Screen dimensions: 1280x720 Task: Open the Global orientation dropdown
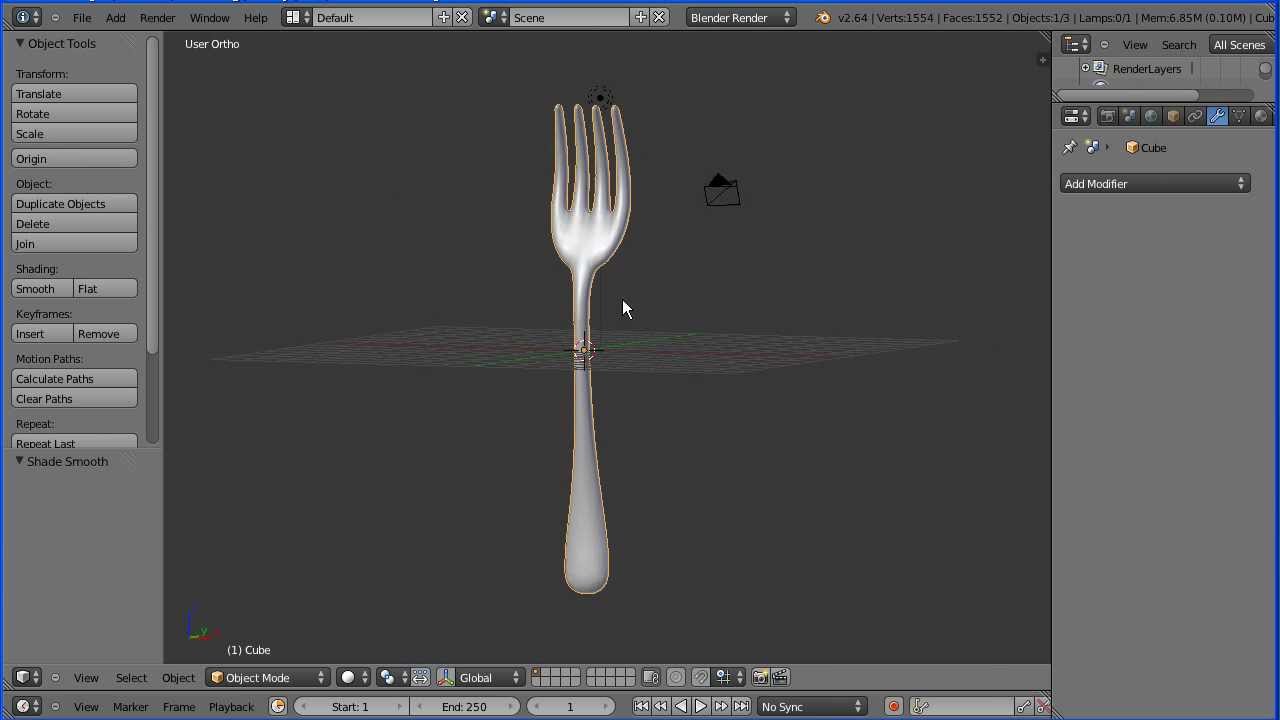coord(489,678)
